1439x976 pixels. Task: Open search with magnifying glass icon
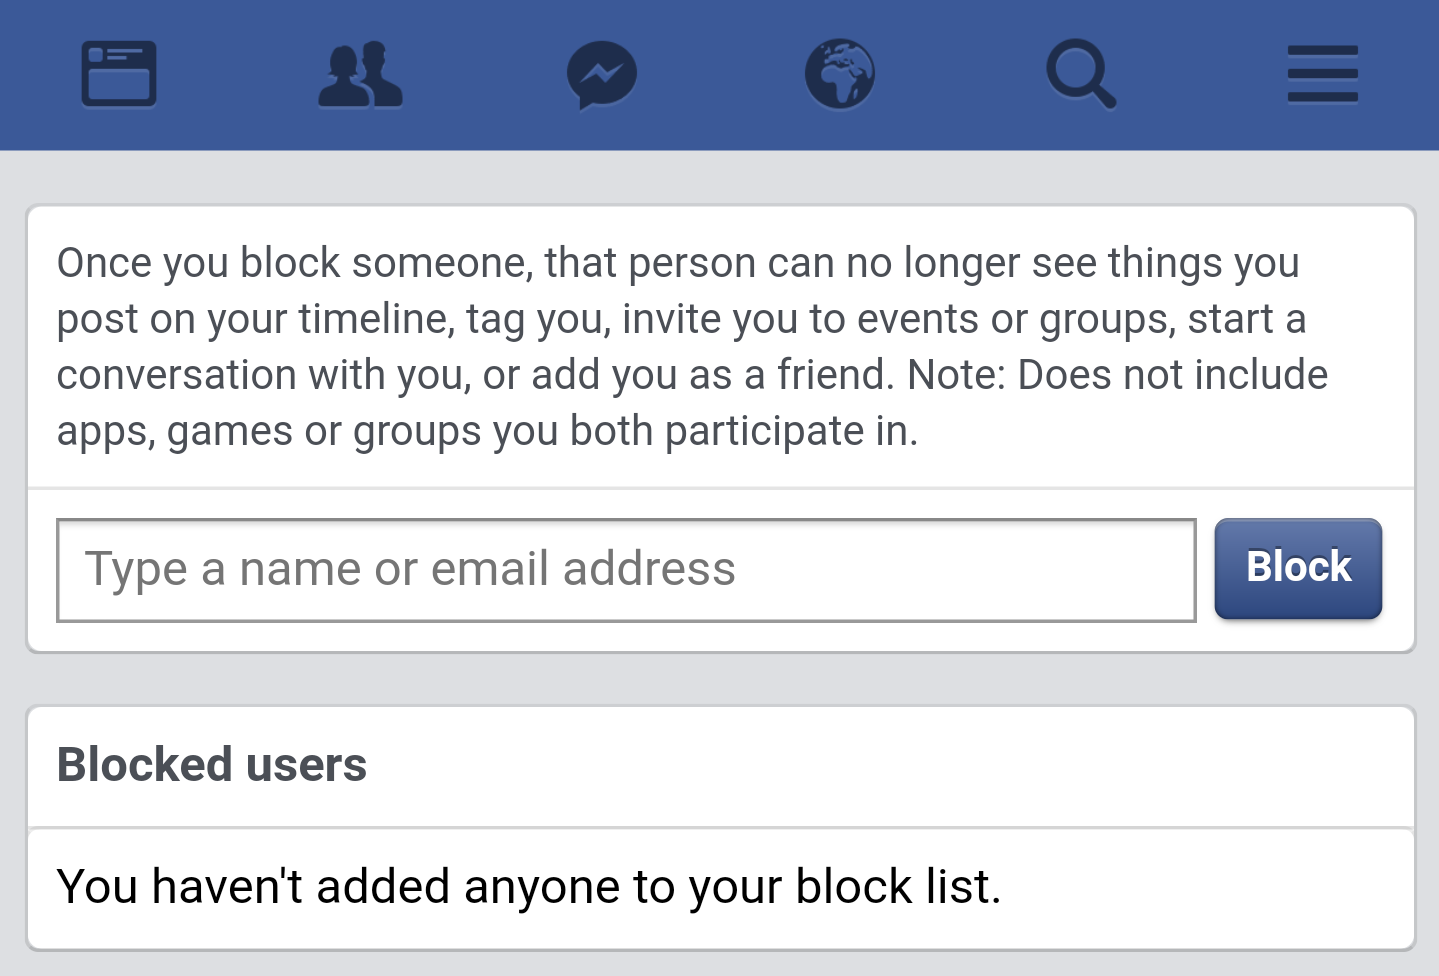click(1080, 74)
